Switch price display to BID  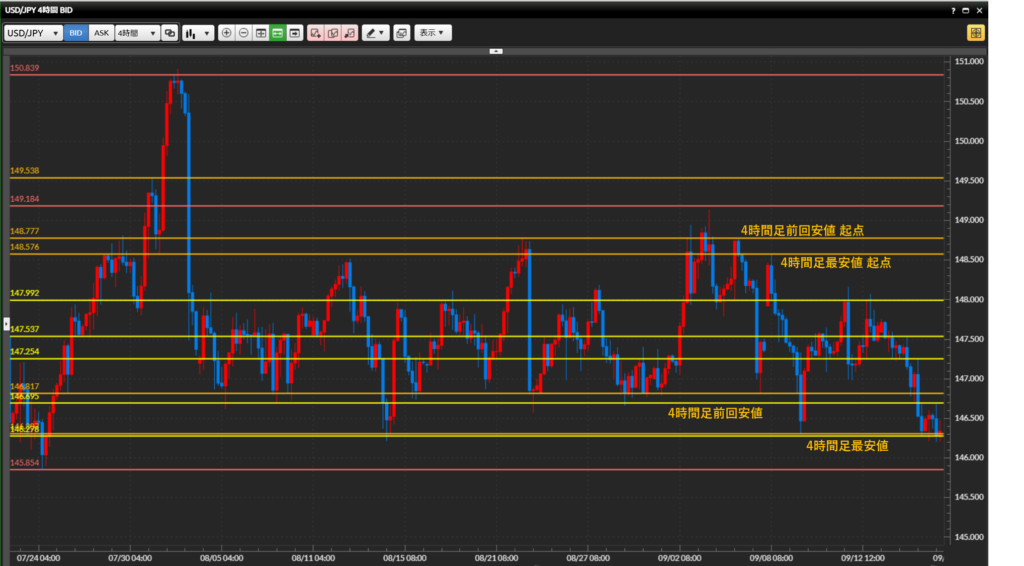tap(76, 33)
